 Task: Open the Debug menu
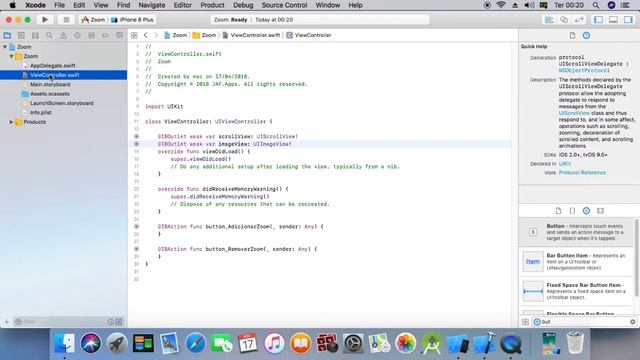click(x=243, y=5)
